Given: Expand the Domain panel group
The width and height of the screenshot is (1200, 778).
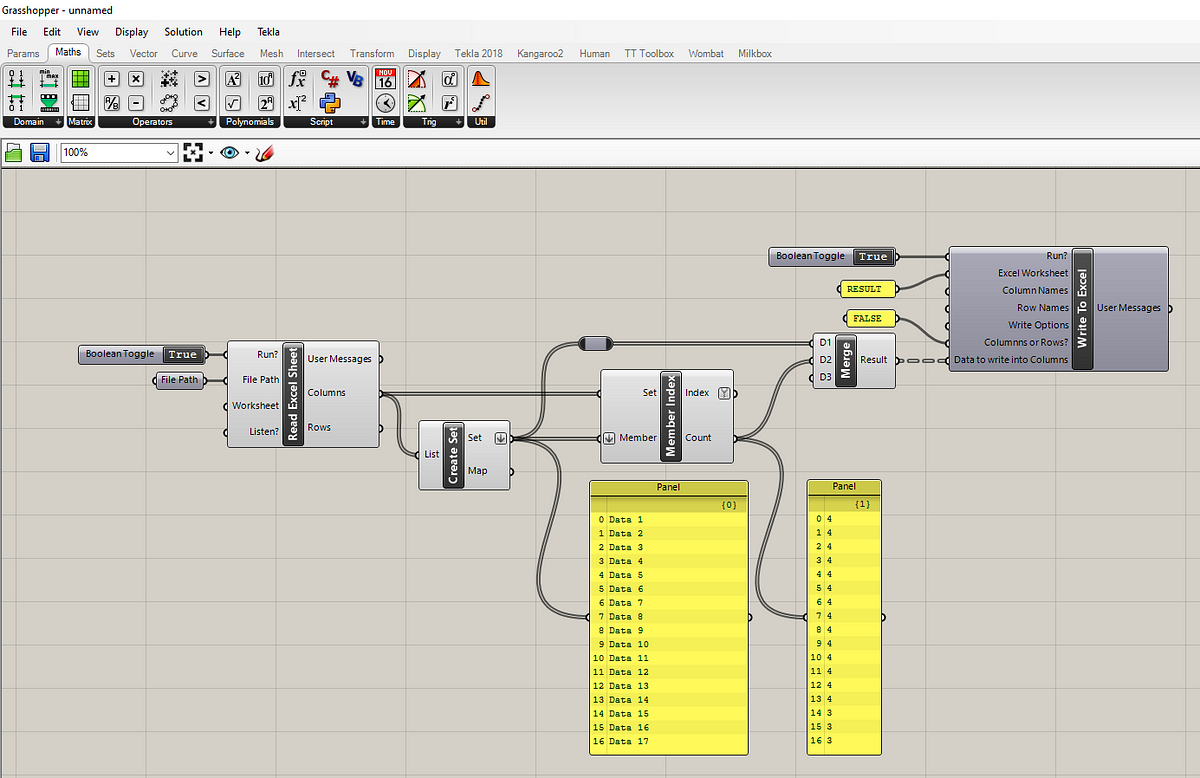Looking at the screenshot, I should pyautogui.click(x=59, y=122).
